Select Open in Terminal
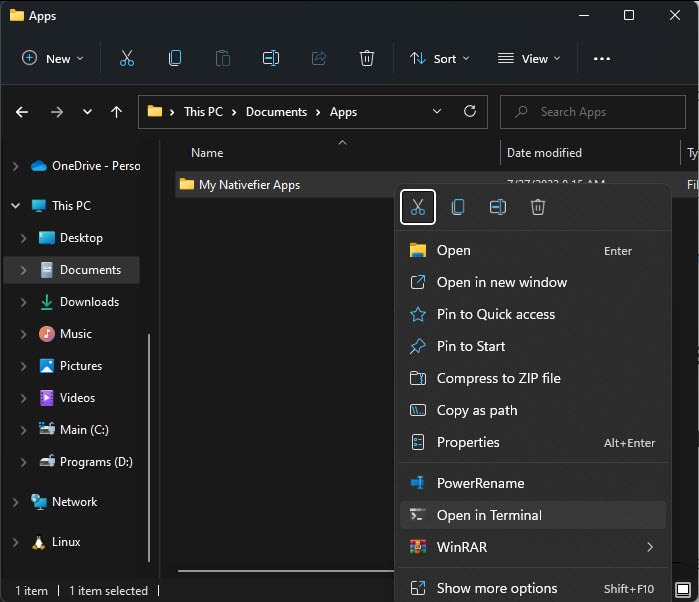Image resolution: width=699 pixels, height=602 pixels. 489,515
